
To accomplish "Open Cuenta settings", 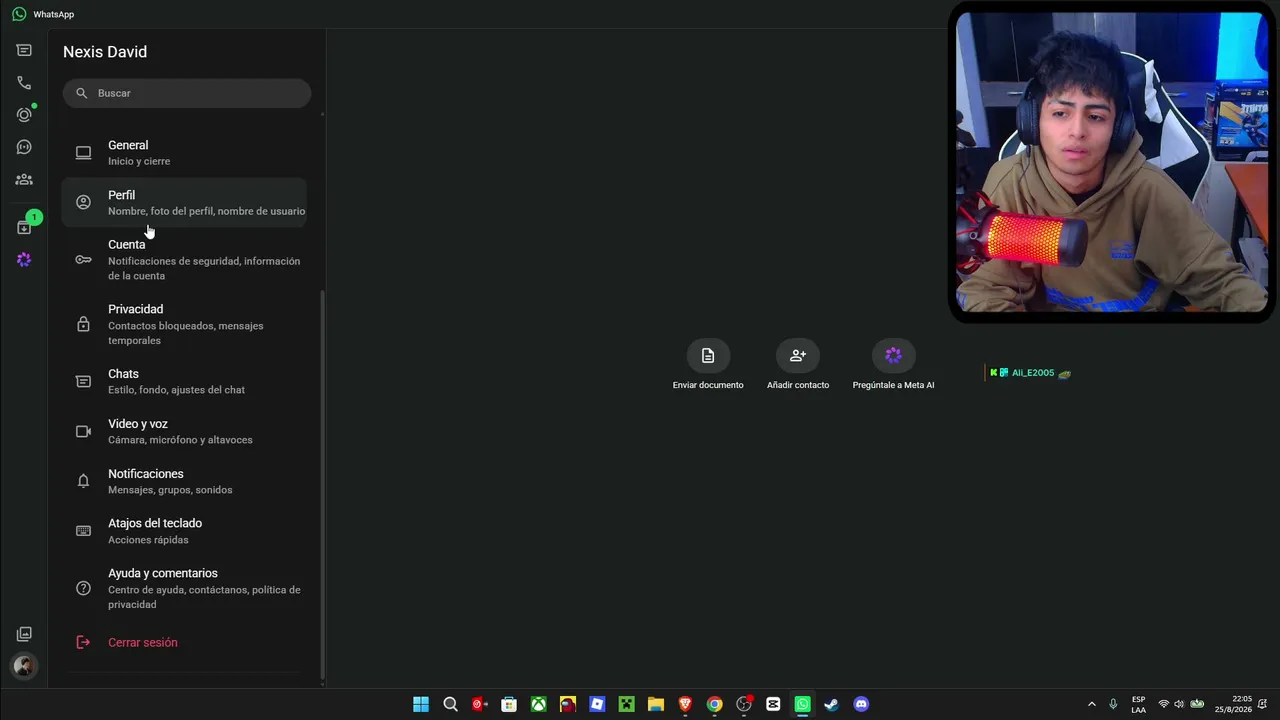I will point(184,260).
